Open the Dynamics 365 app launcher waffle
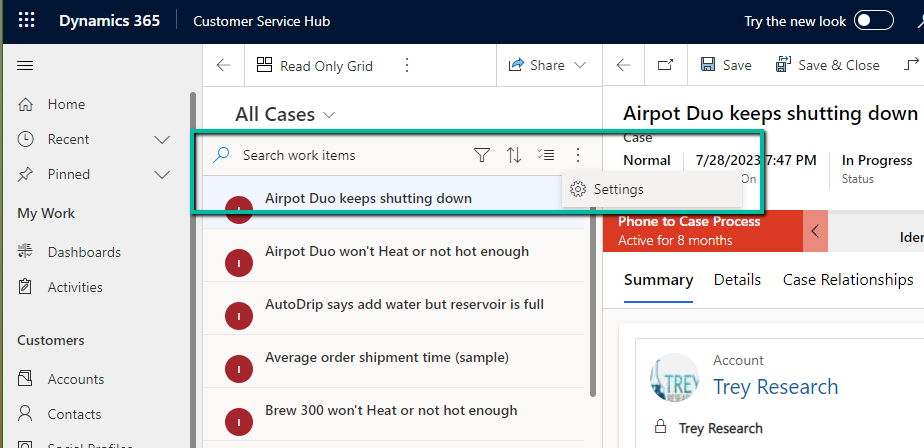 (27, 21)
